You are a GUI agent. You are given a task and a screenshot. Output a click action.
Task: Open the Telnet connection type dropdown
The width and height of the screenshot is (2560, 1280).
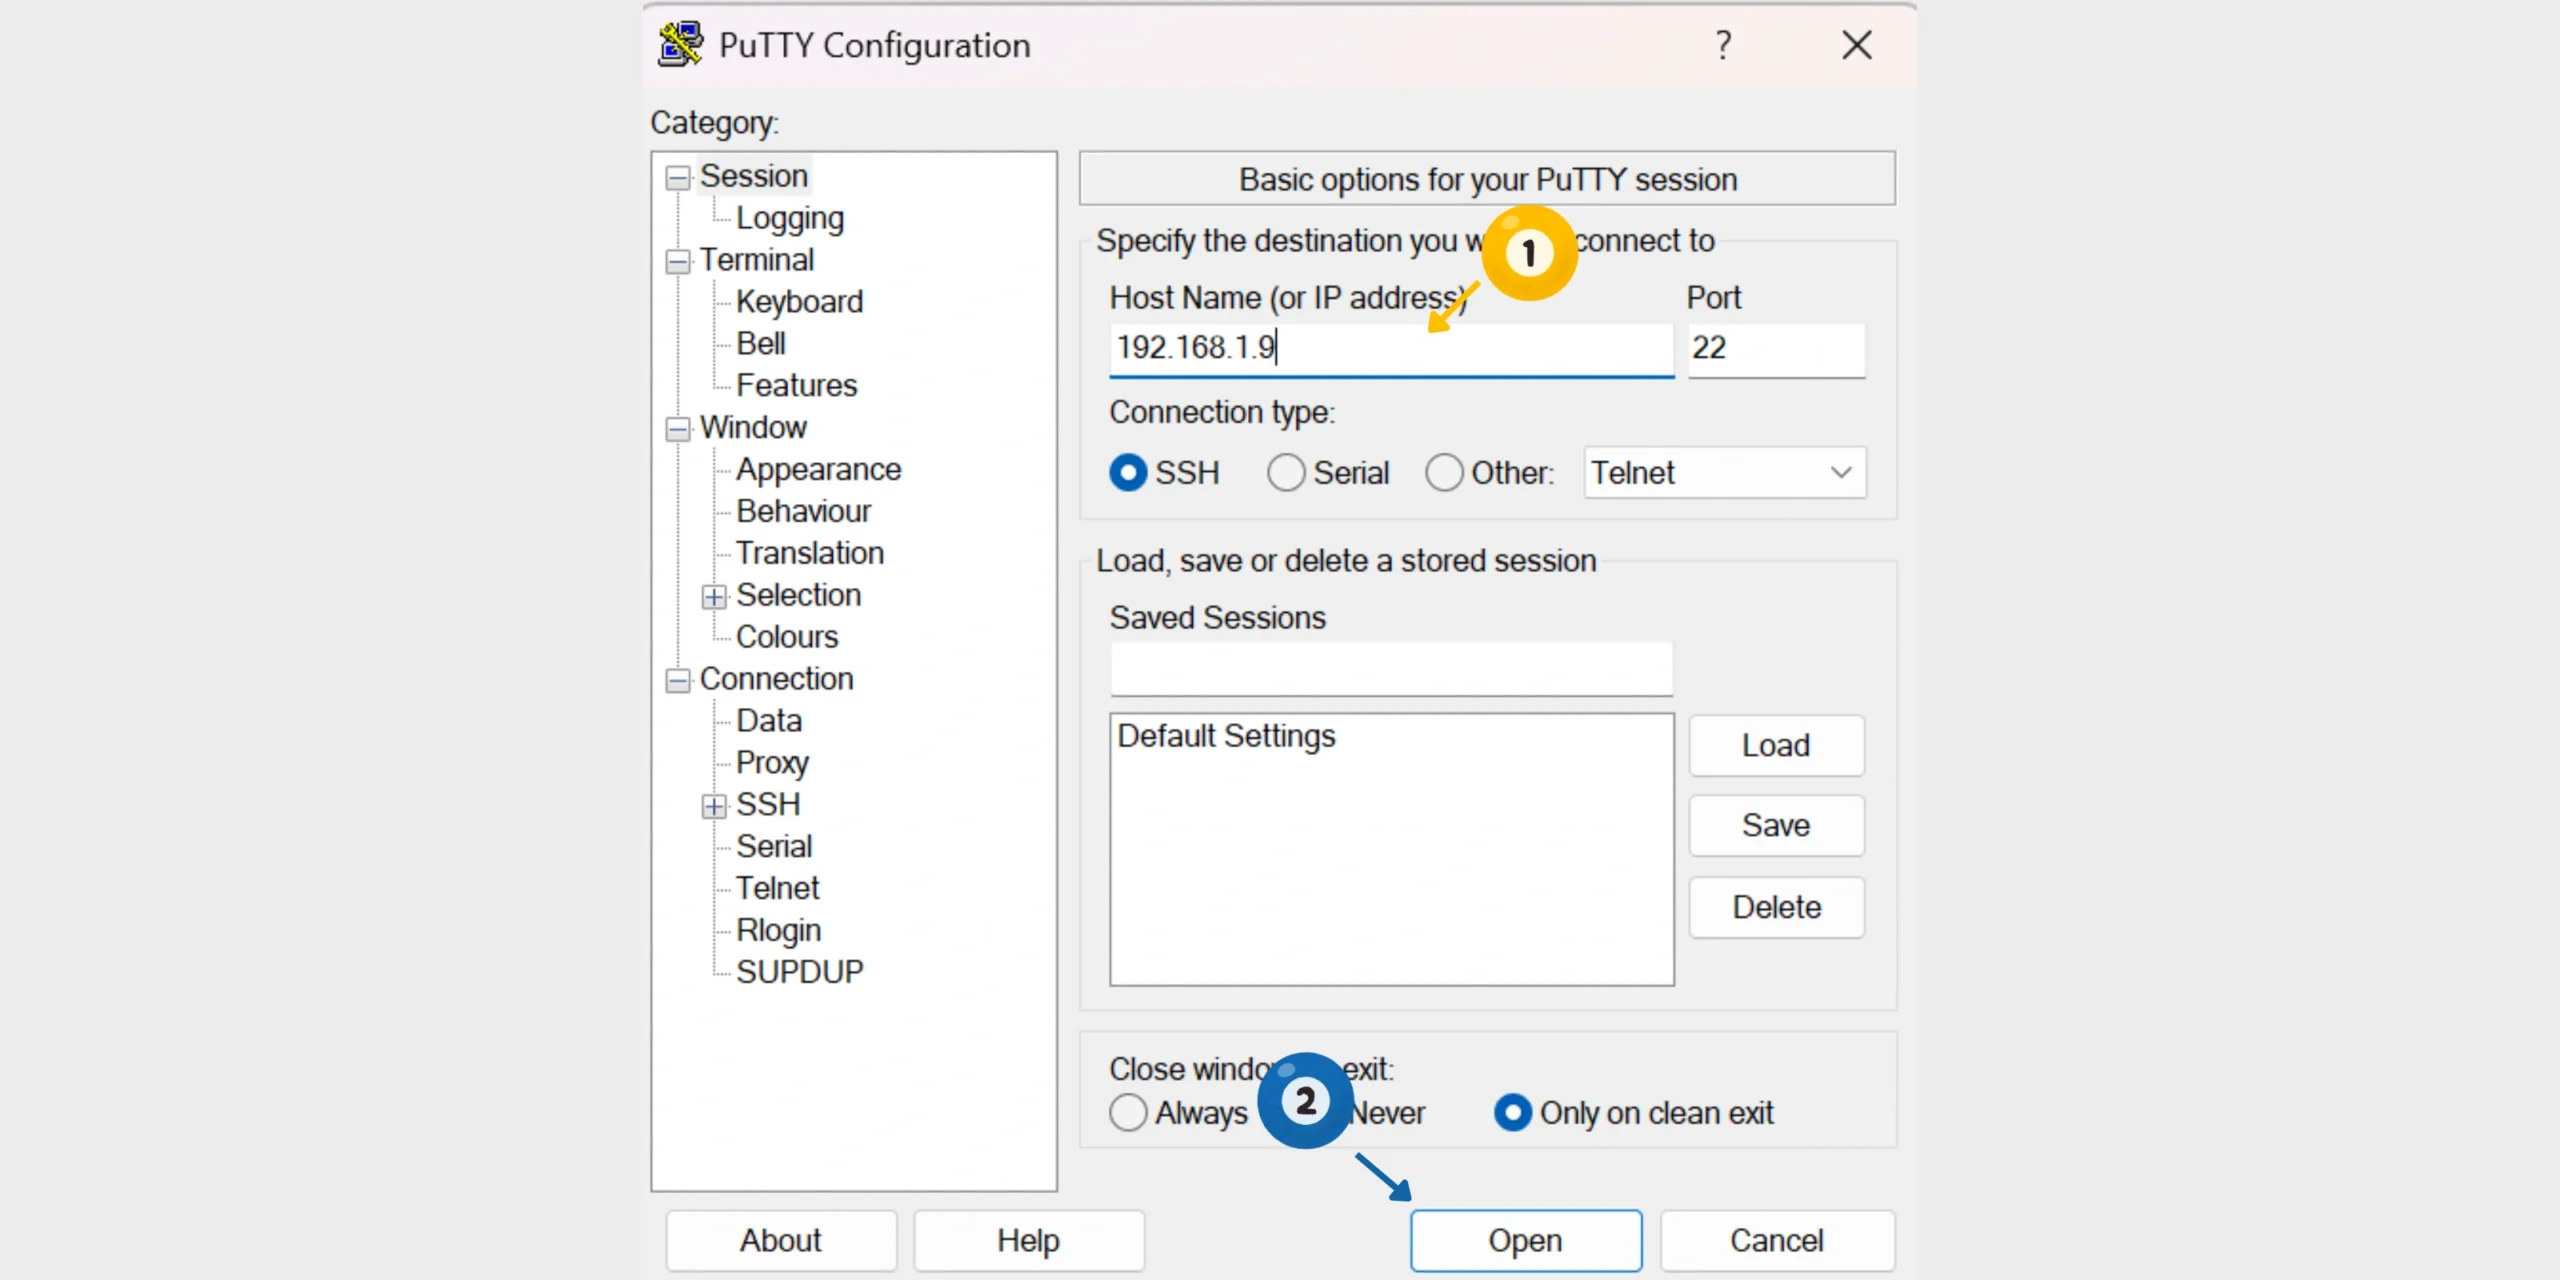1725,473
